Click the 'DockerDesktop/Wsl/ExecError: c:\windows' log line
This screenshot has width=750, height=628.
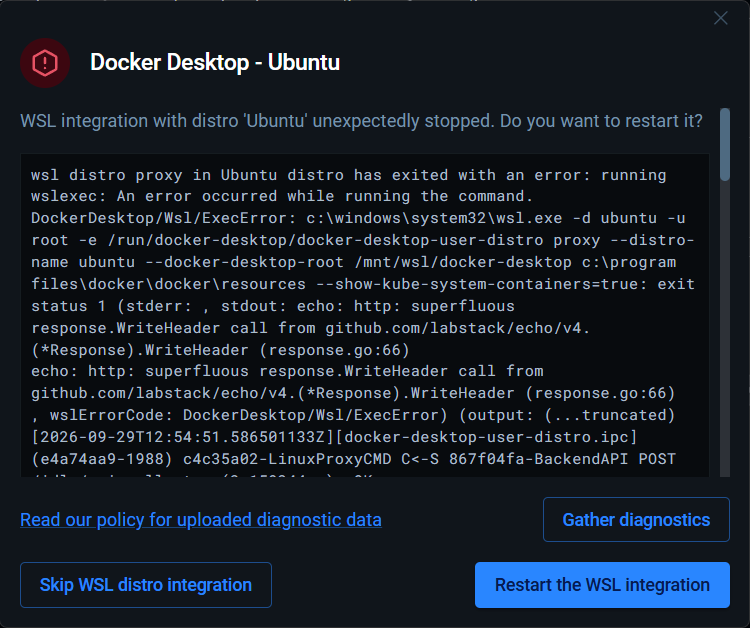point(358,218)
